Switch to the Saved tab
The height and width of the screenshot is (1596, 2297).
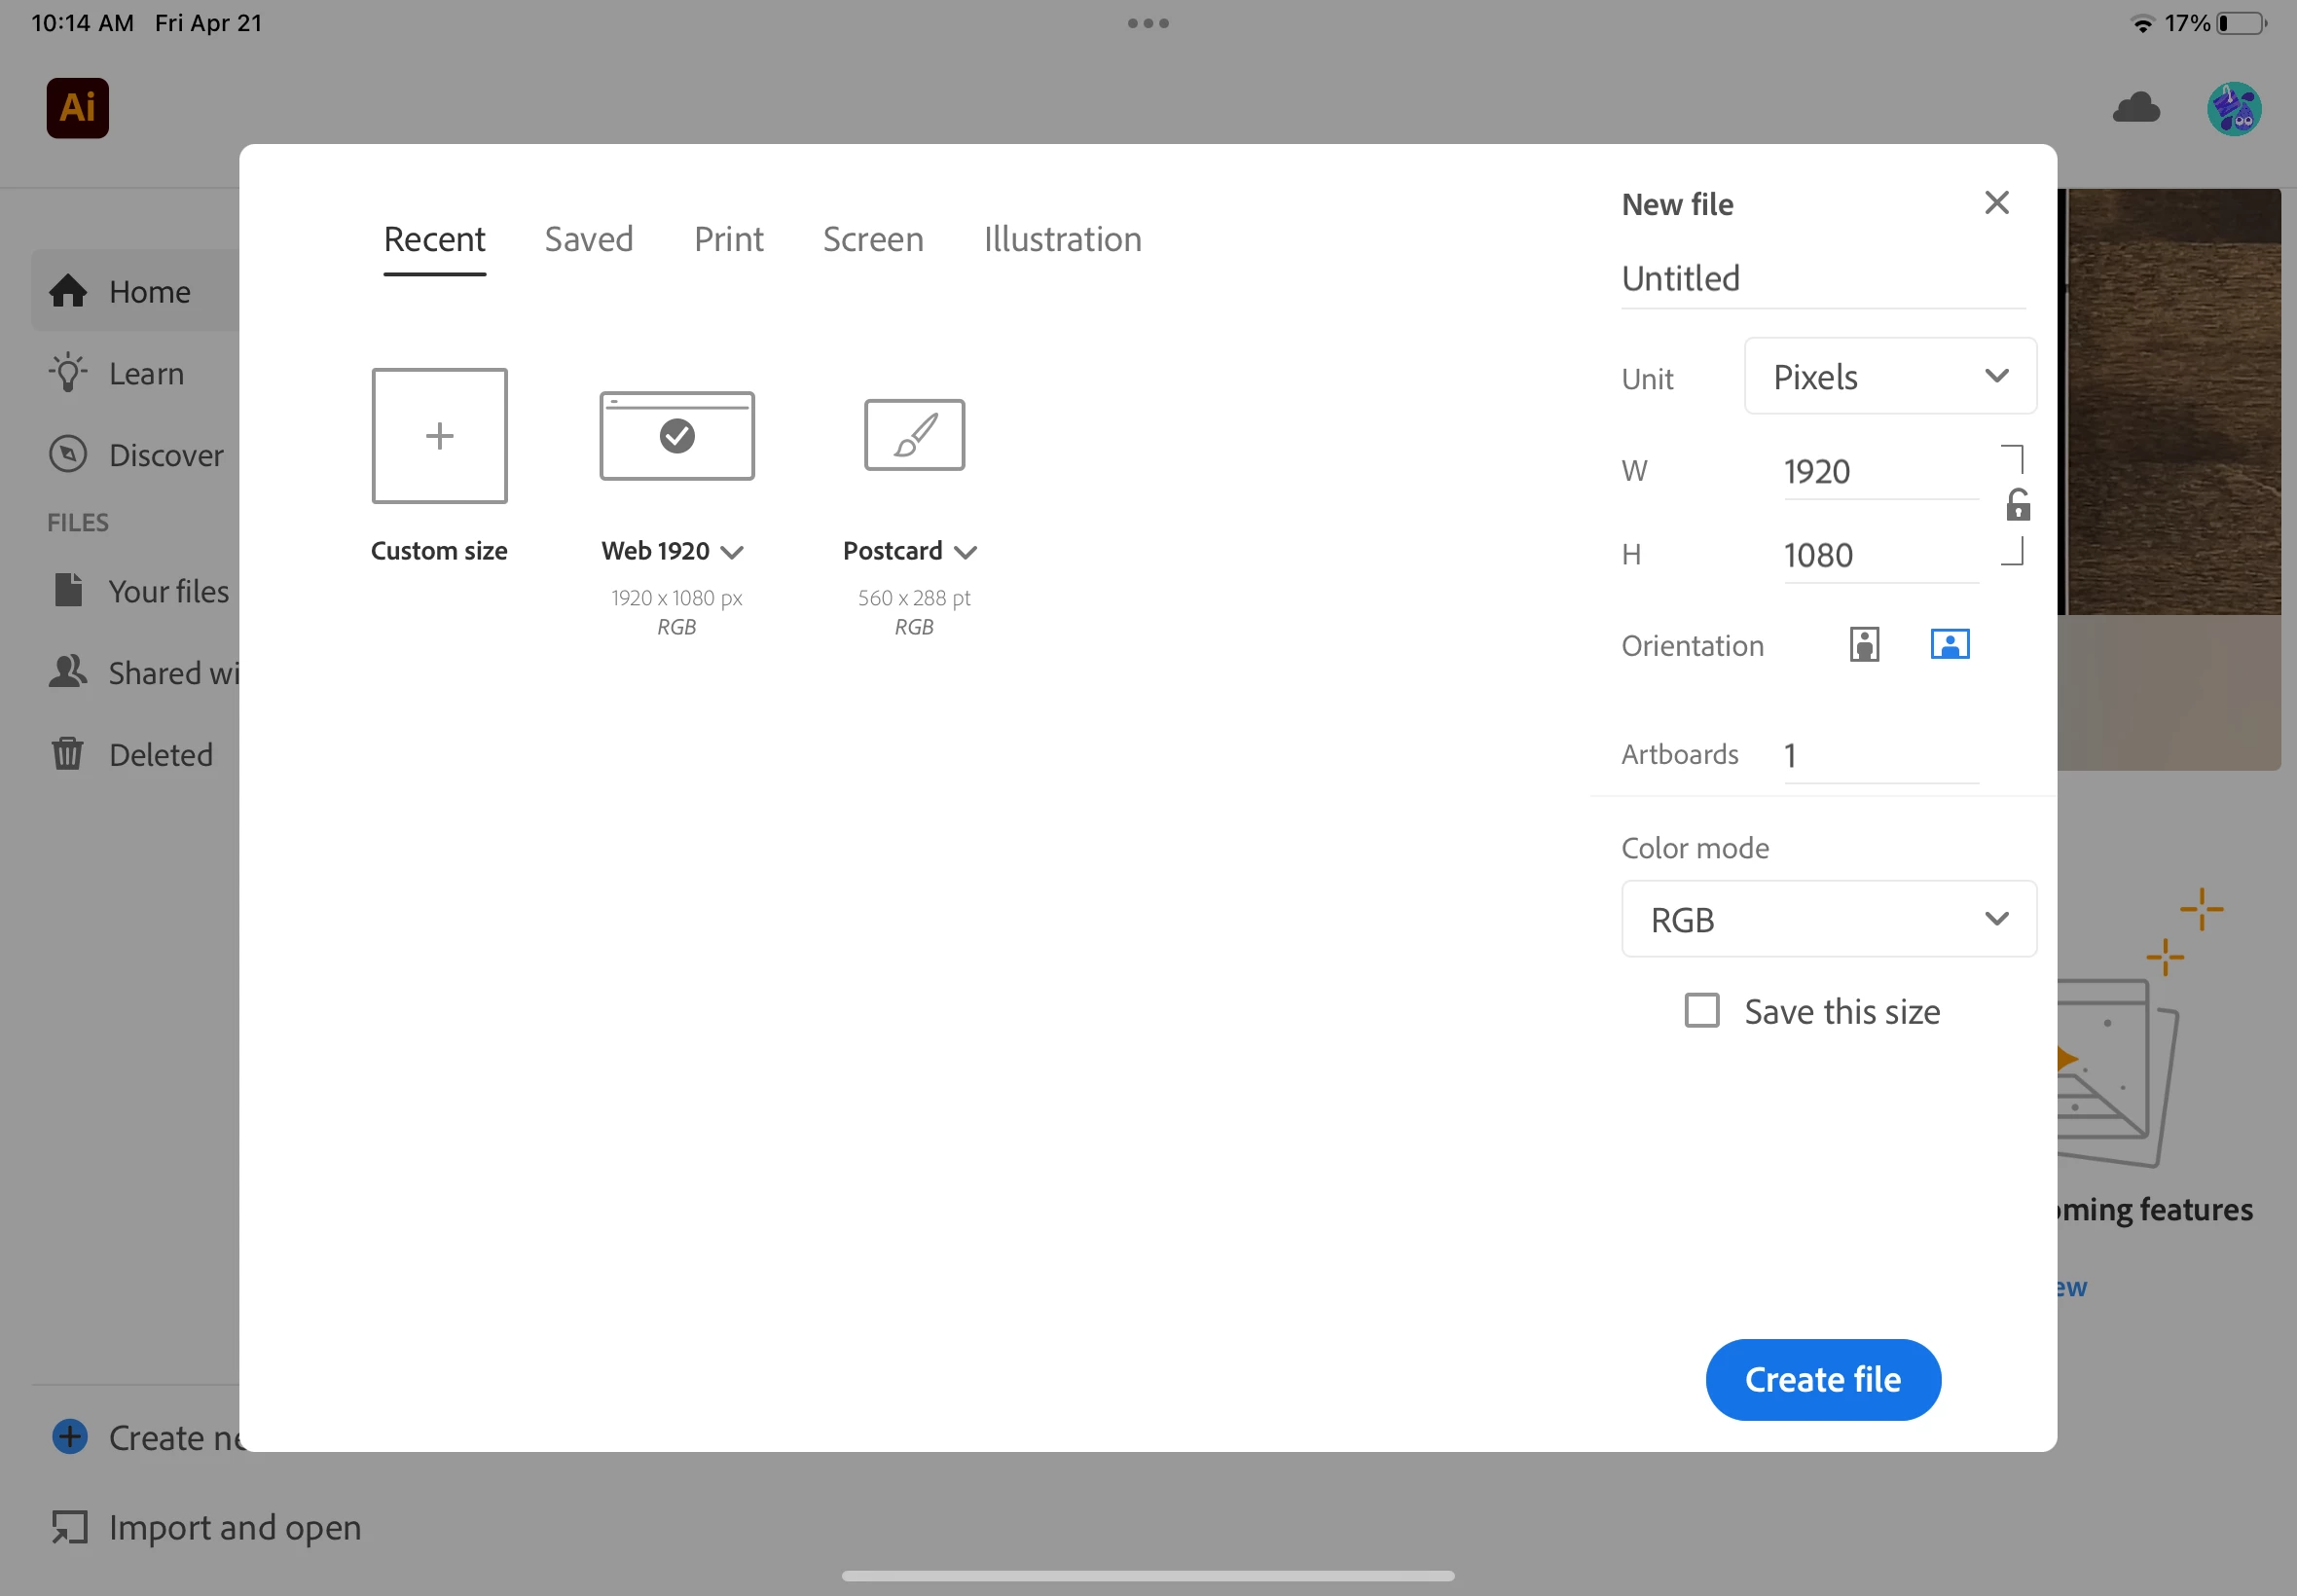coord(588,240)
